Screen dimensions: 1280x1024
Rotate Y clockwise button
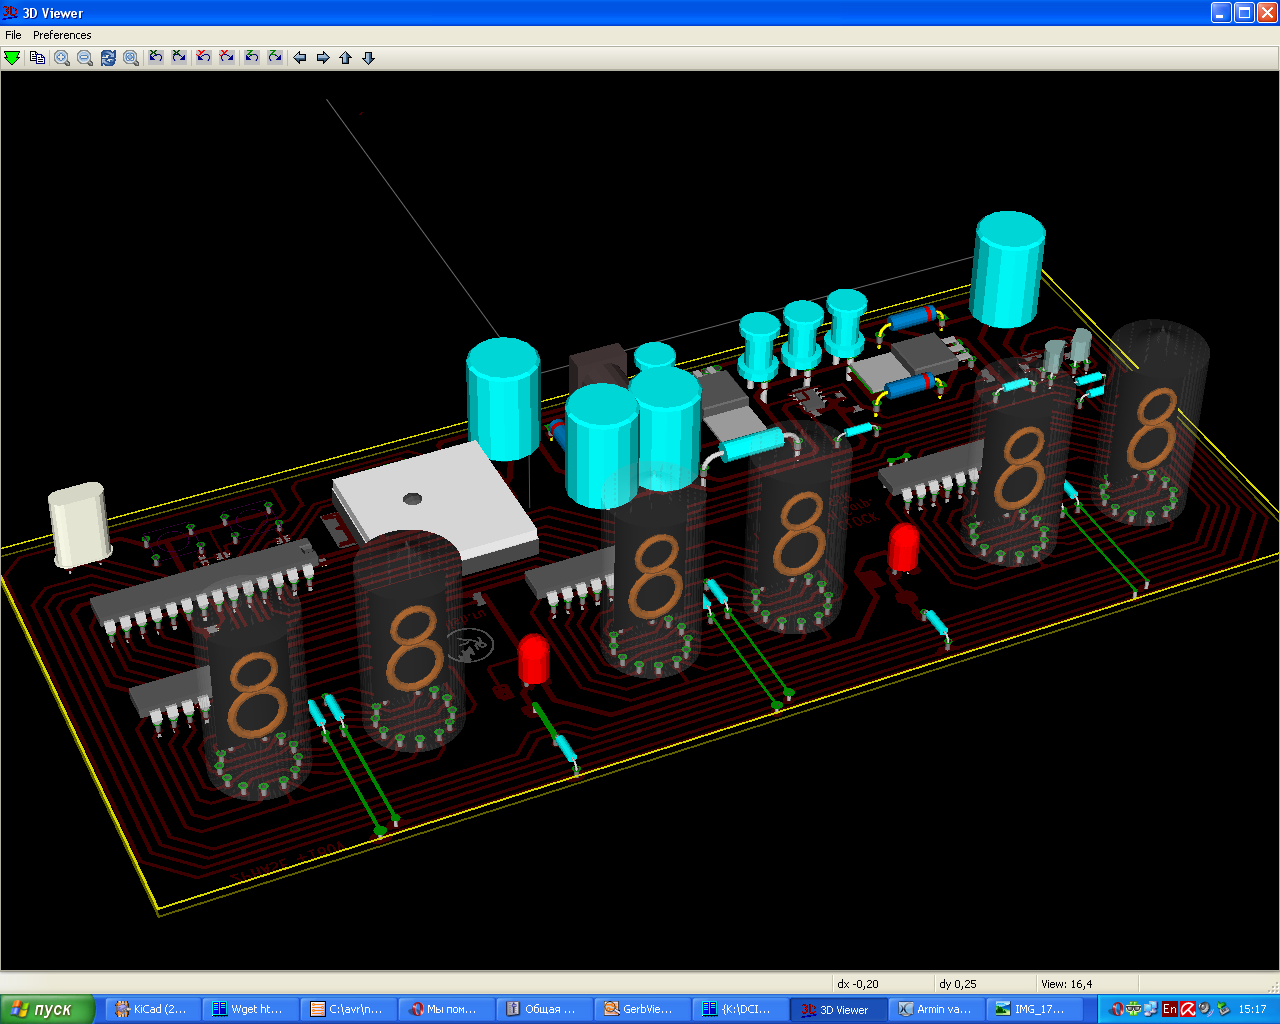(227, 58)
